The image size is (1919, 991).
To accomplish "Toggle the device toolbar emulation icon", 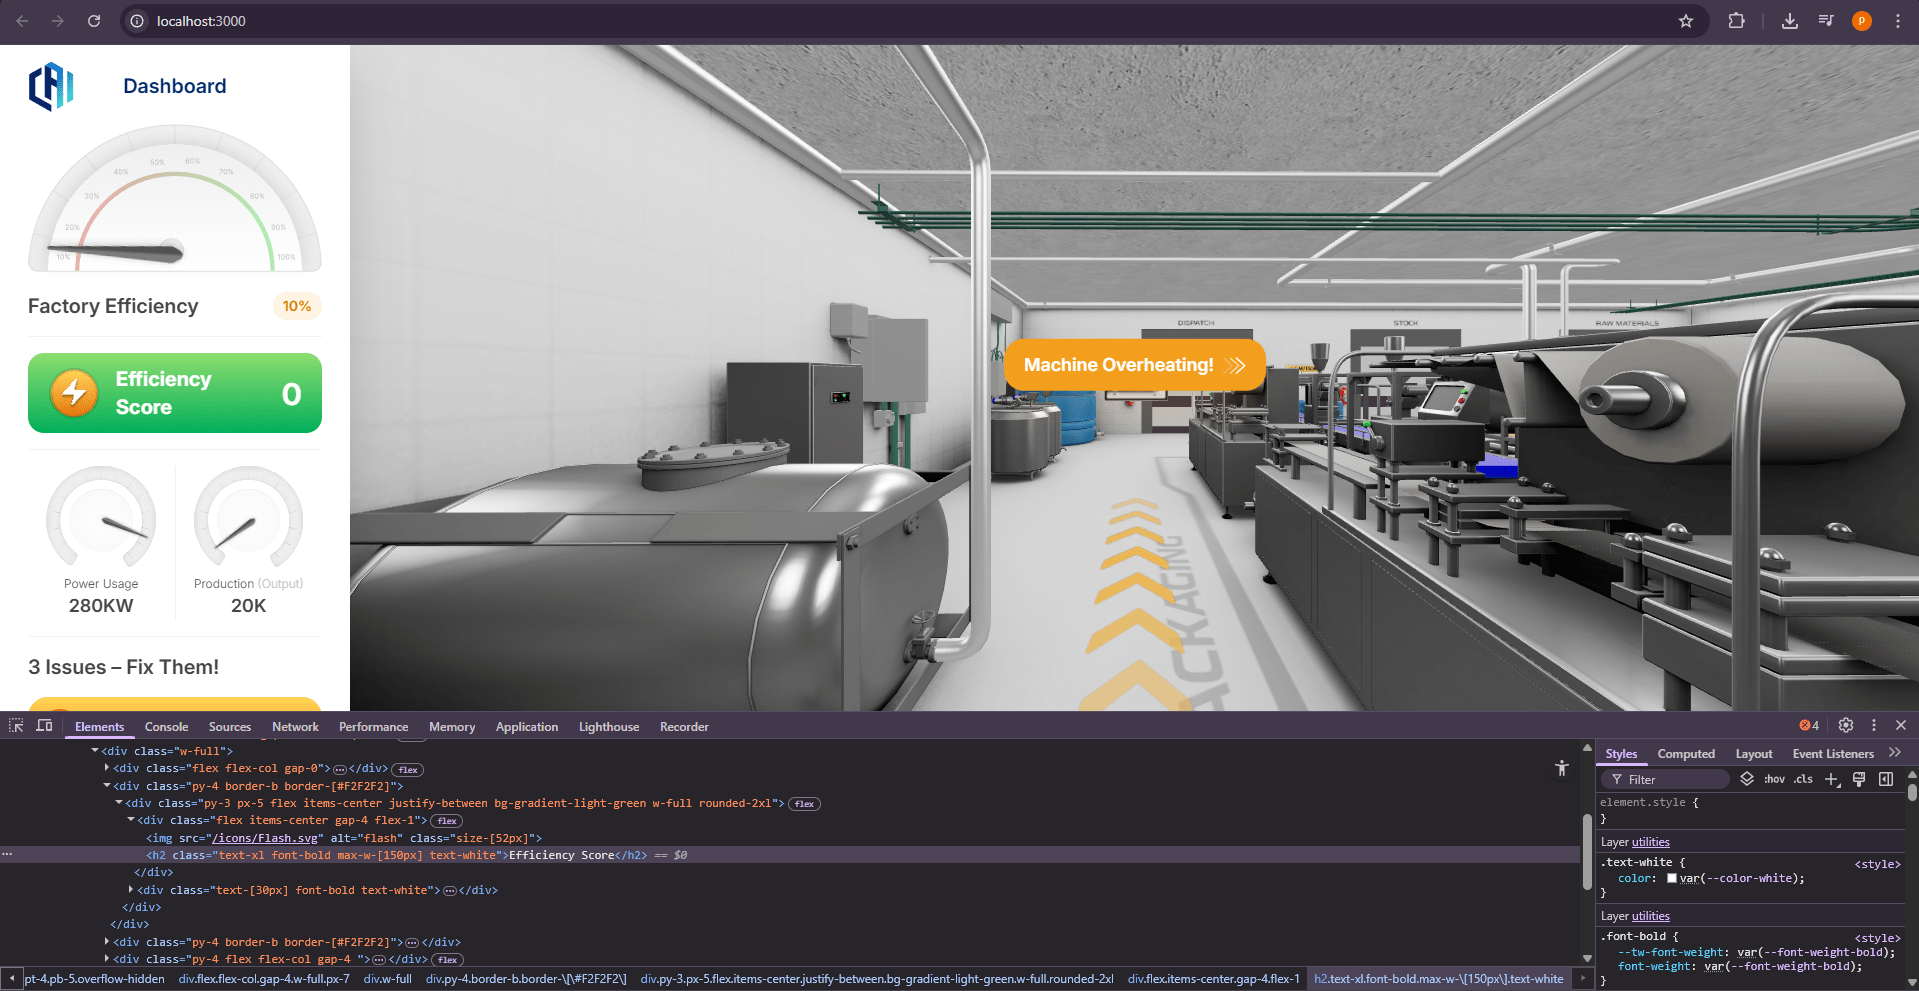I will tap(44, 726).
